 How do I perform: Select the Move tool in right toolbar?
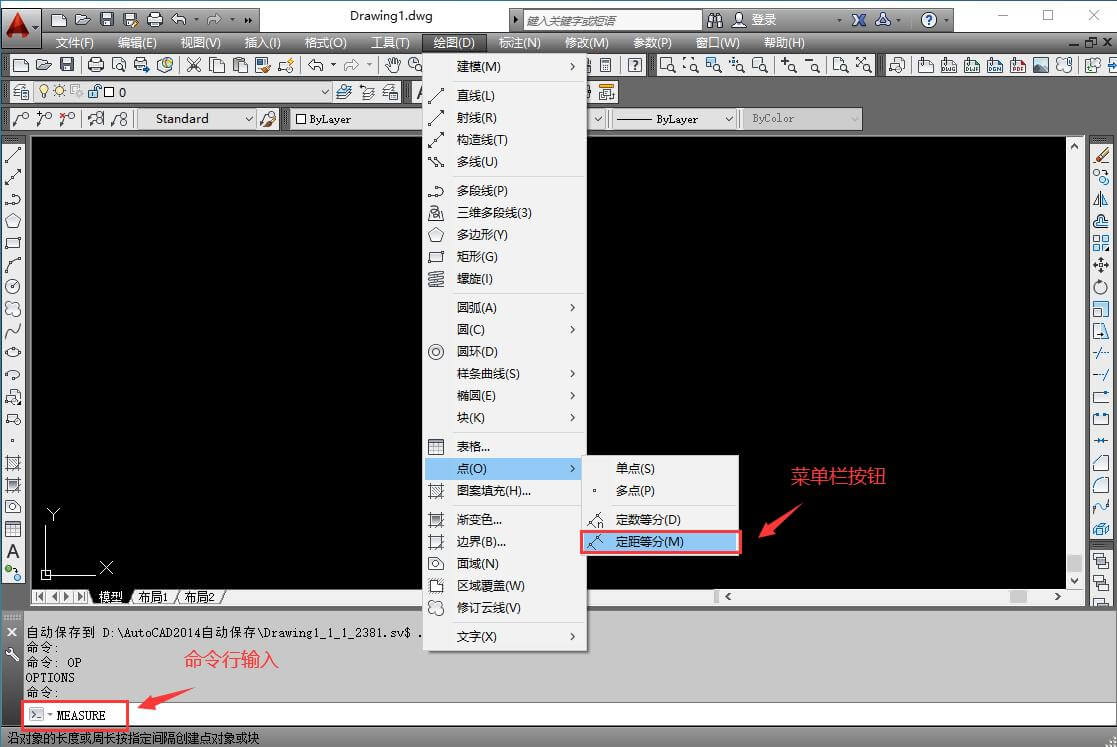(x=1101, y=265)
